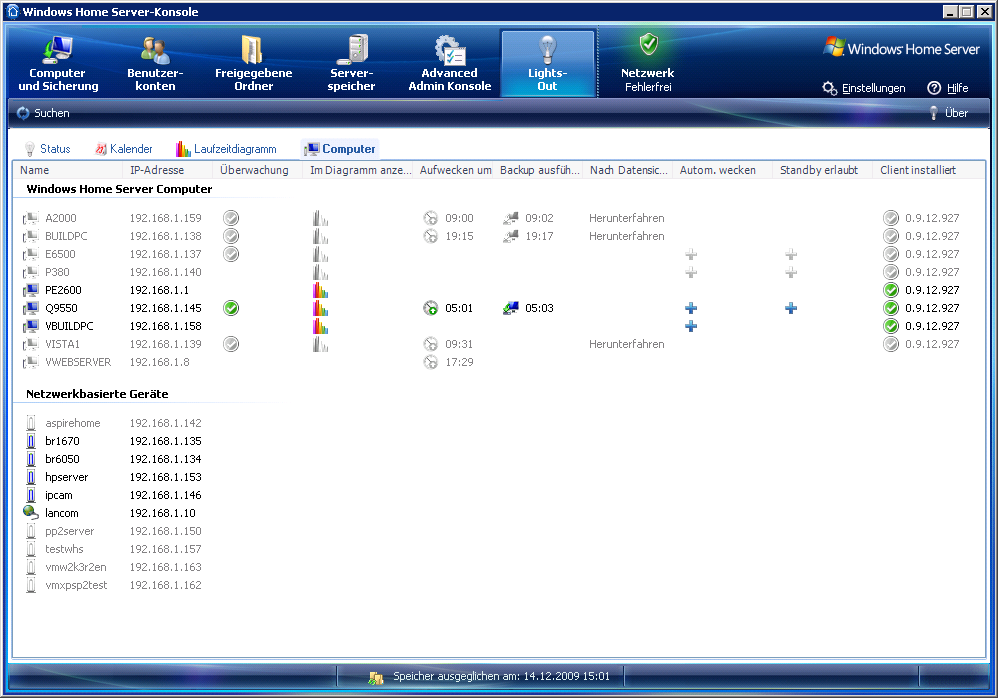The width and height of the screenshot is (998, 698).
Task: Sort by Client installiert column header
Action: tap(928, 170)
